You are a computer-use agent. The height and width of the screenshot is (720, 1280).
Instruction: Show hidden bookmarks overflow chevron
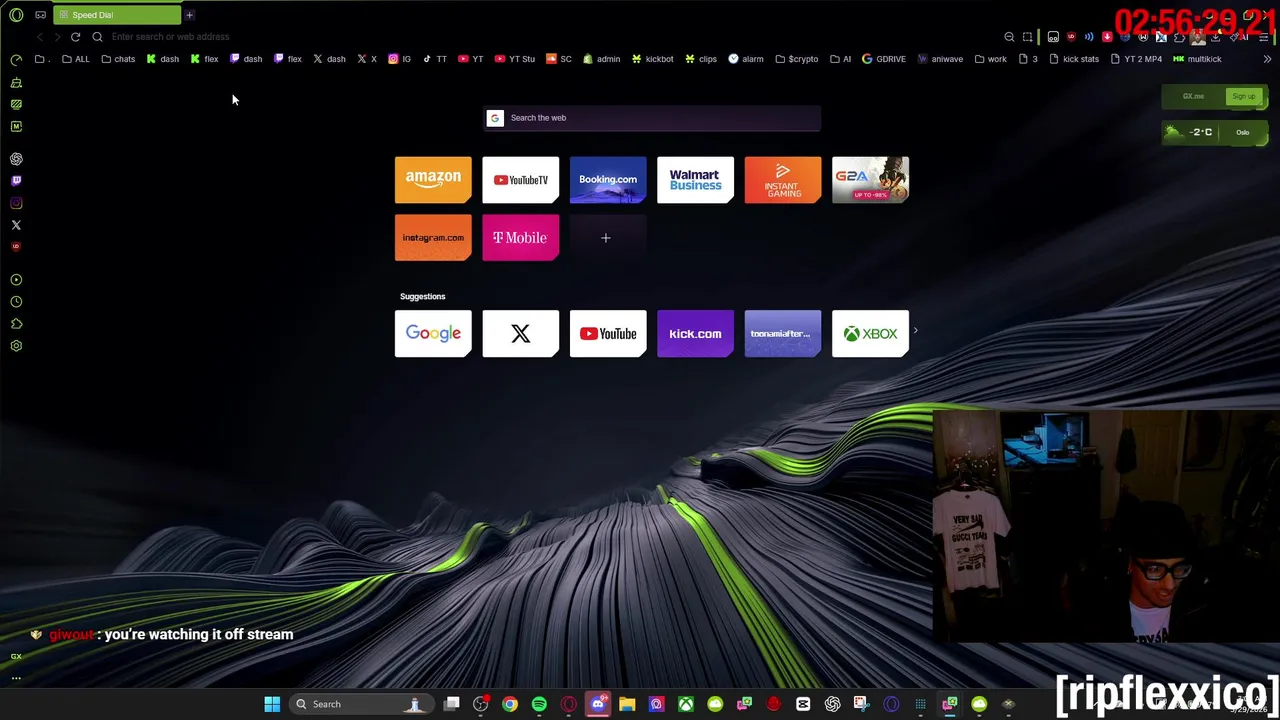[x=1267, y=59]
